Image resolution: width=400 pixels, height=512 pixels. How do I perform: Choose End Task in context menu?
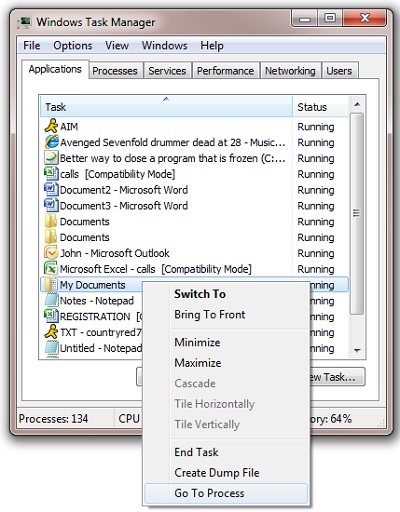[x=226, y=452]
